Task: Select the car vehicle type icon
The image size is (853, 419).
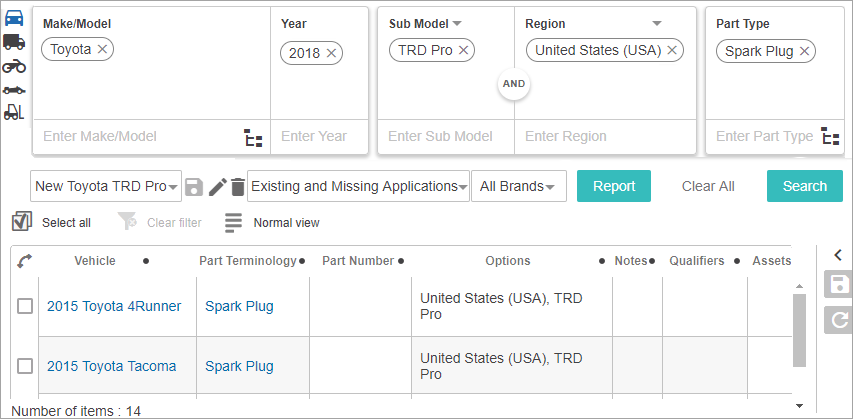Action: click(14, 18)
